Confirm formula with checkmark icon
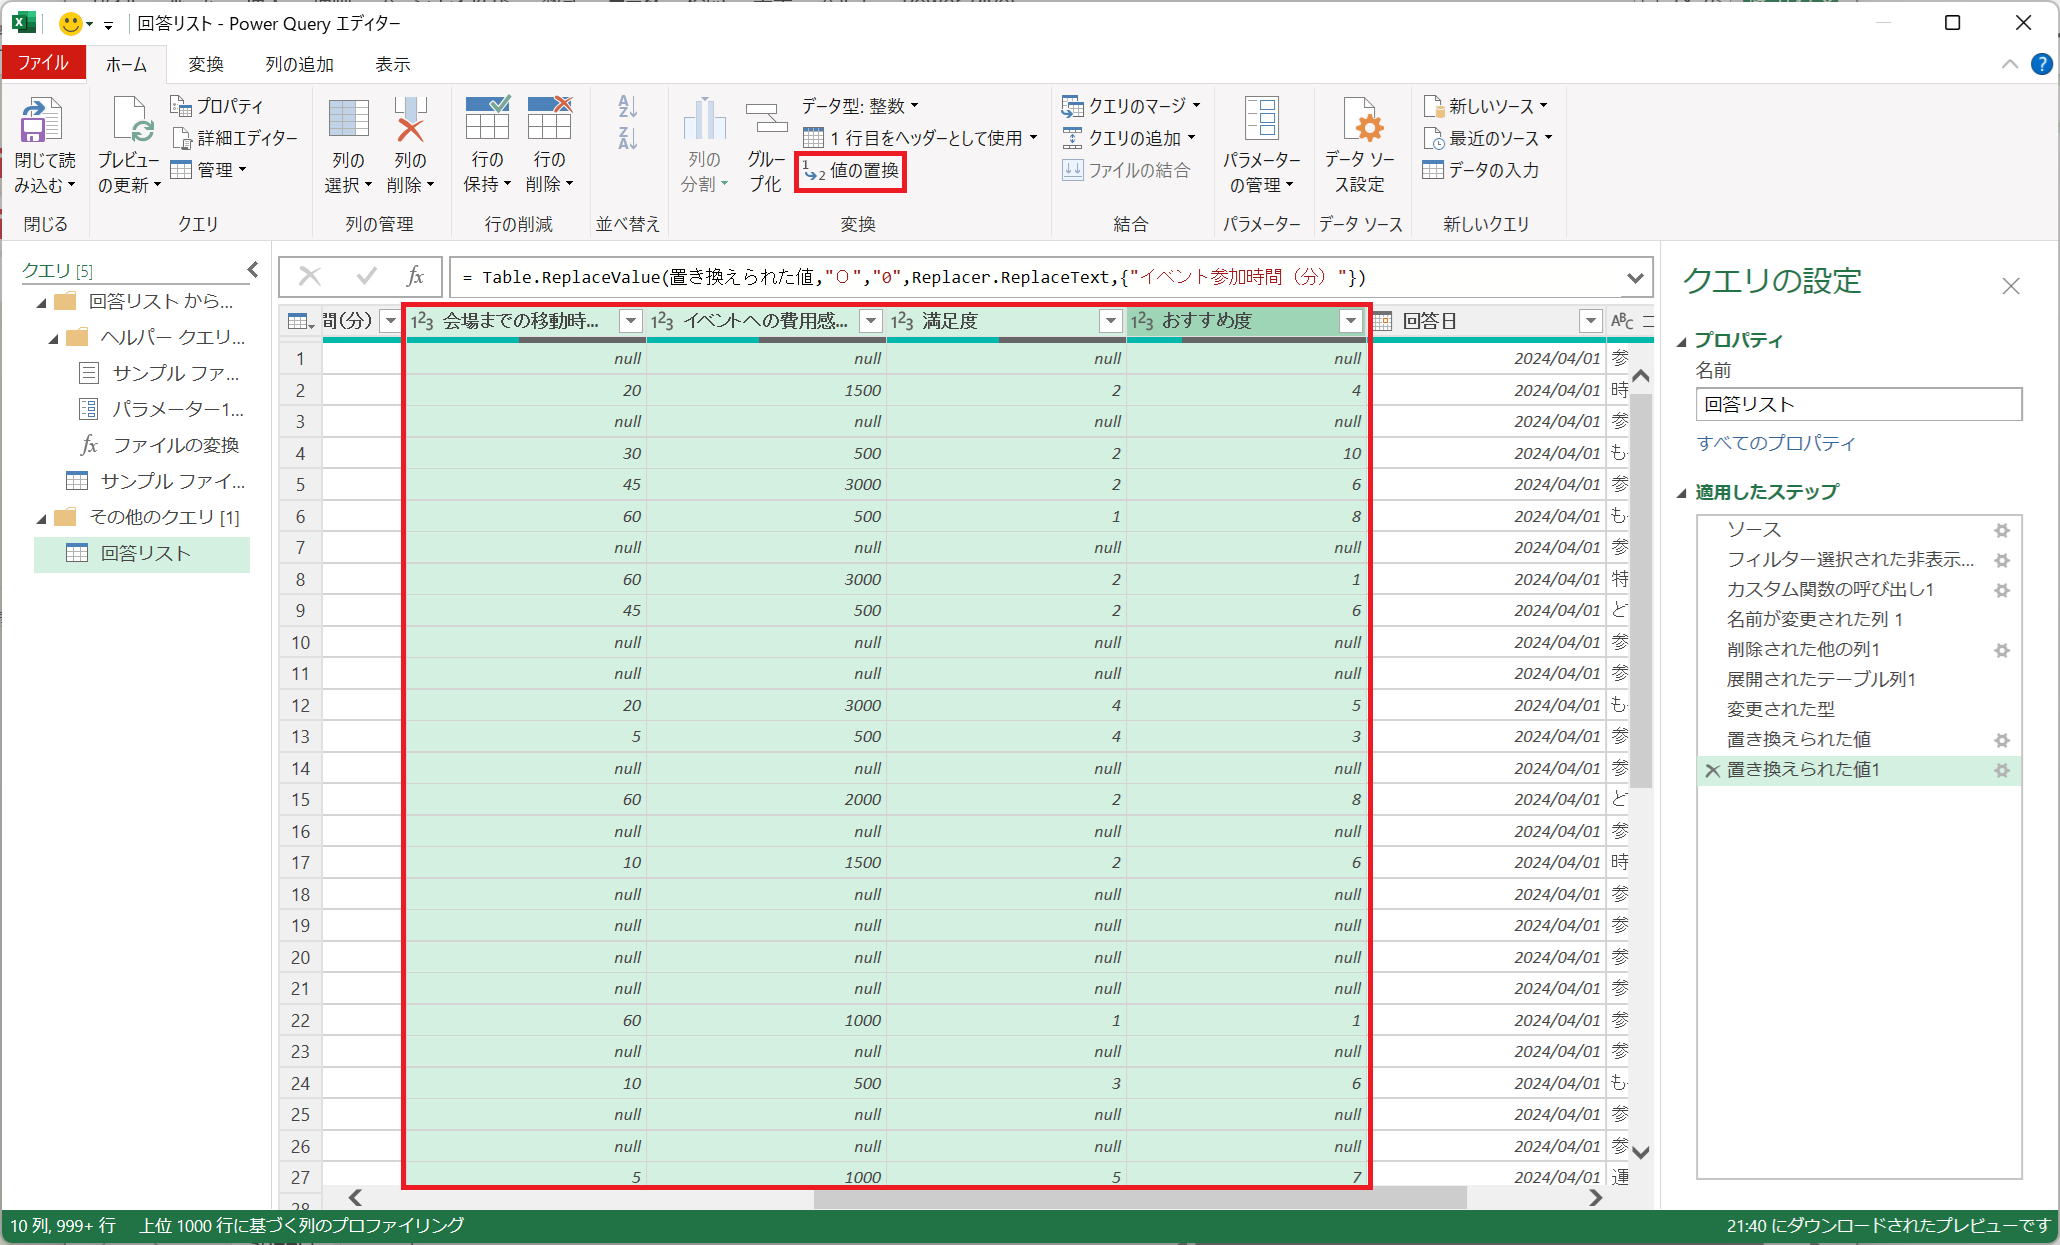This screenshot has width=2060, height=1245. [x=366, y=277]
